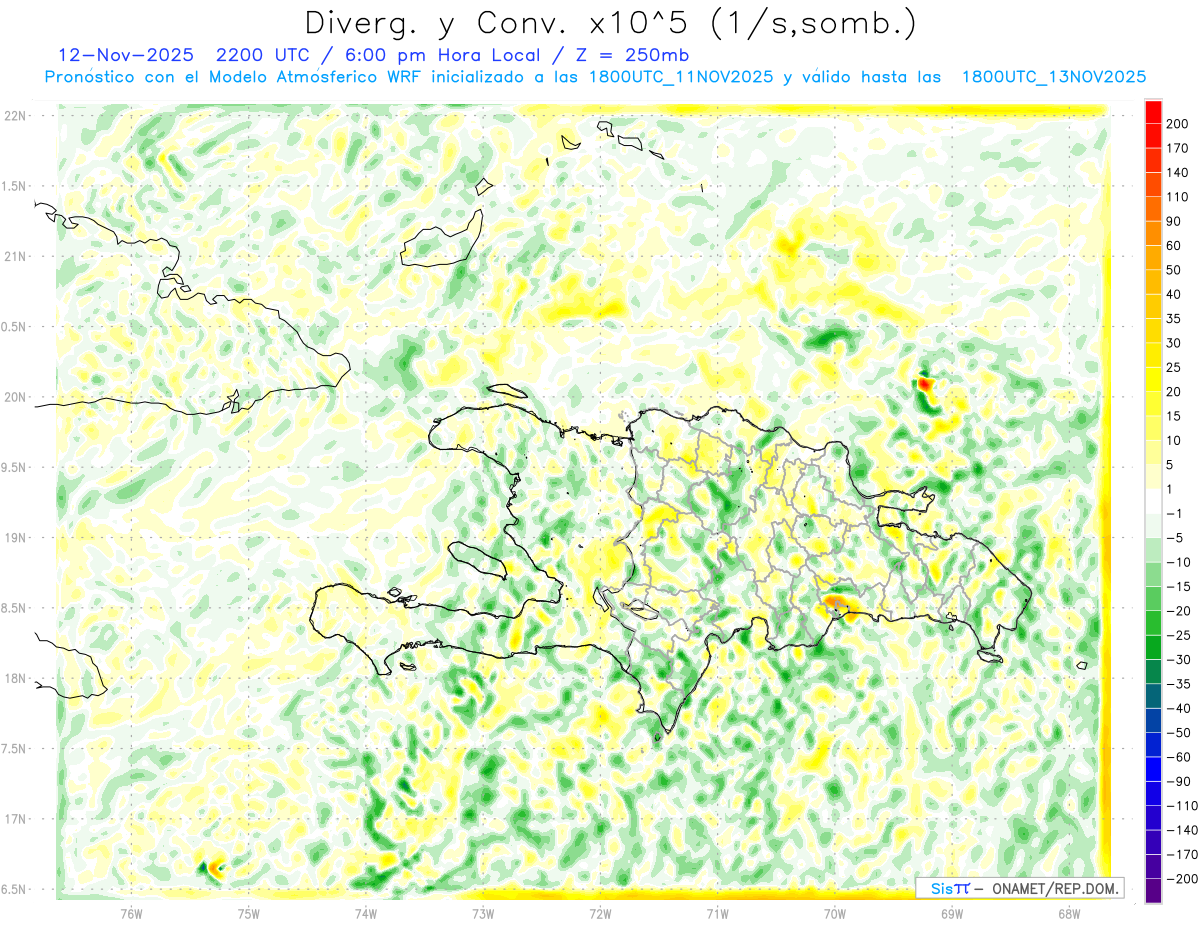1200x927 pixels.
Task: Click the '1.5N' latitude axis label
Action: (15, 186)
